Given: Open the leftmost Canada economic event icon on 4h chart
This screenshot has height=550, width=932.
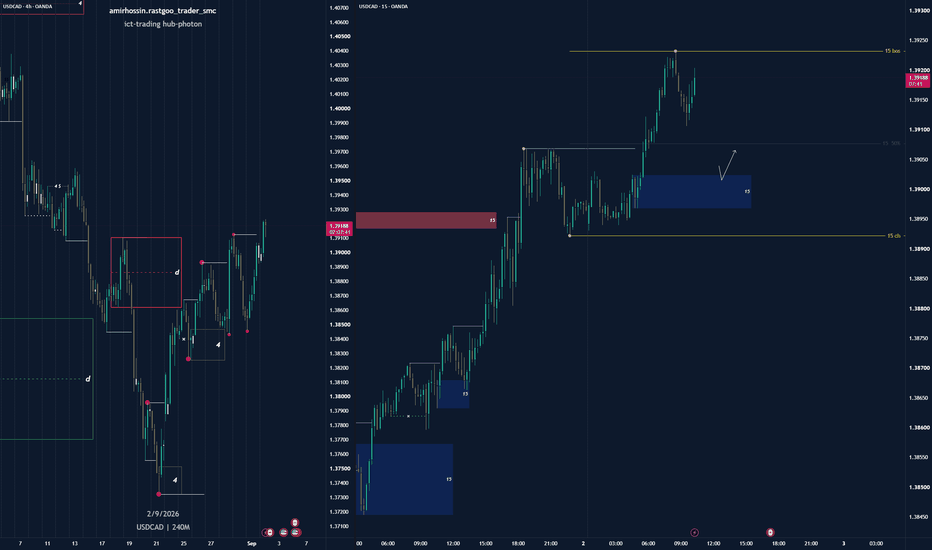Looking at the screenshot, I should click(x=270, y=533).
